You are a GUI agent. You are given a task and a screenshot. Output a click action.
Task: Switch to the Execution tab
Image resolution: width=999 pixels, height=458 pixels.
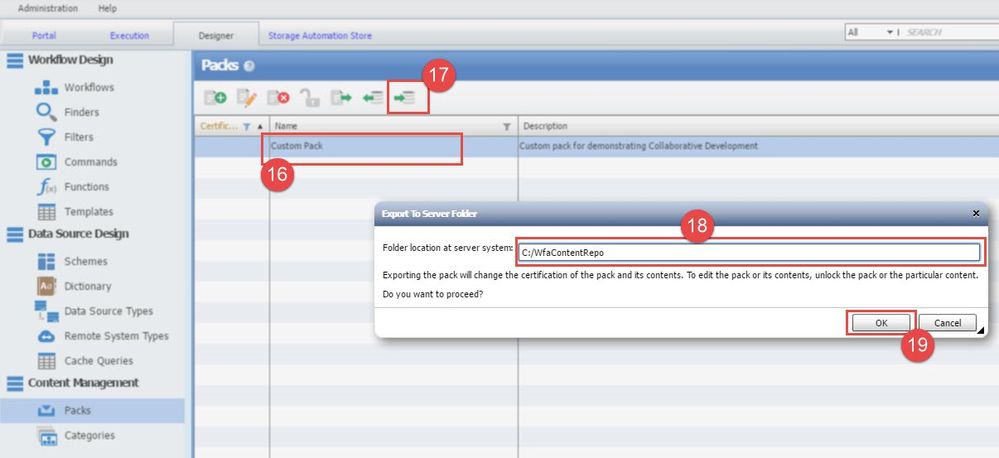[129, 36]
